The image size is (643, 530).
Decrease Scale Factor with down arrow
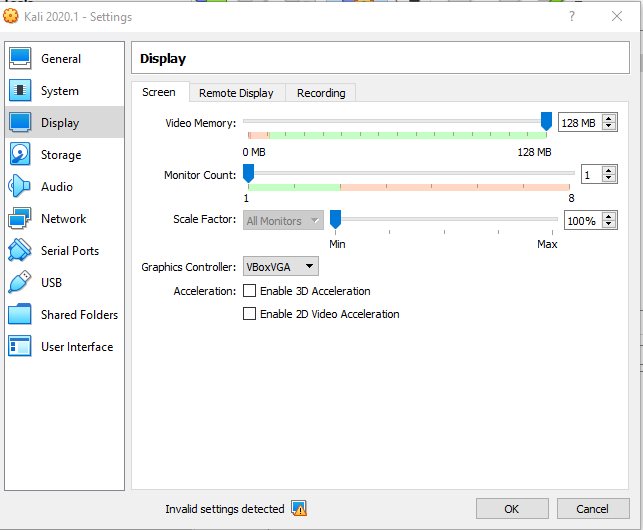coord(609,224)
